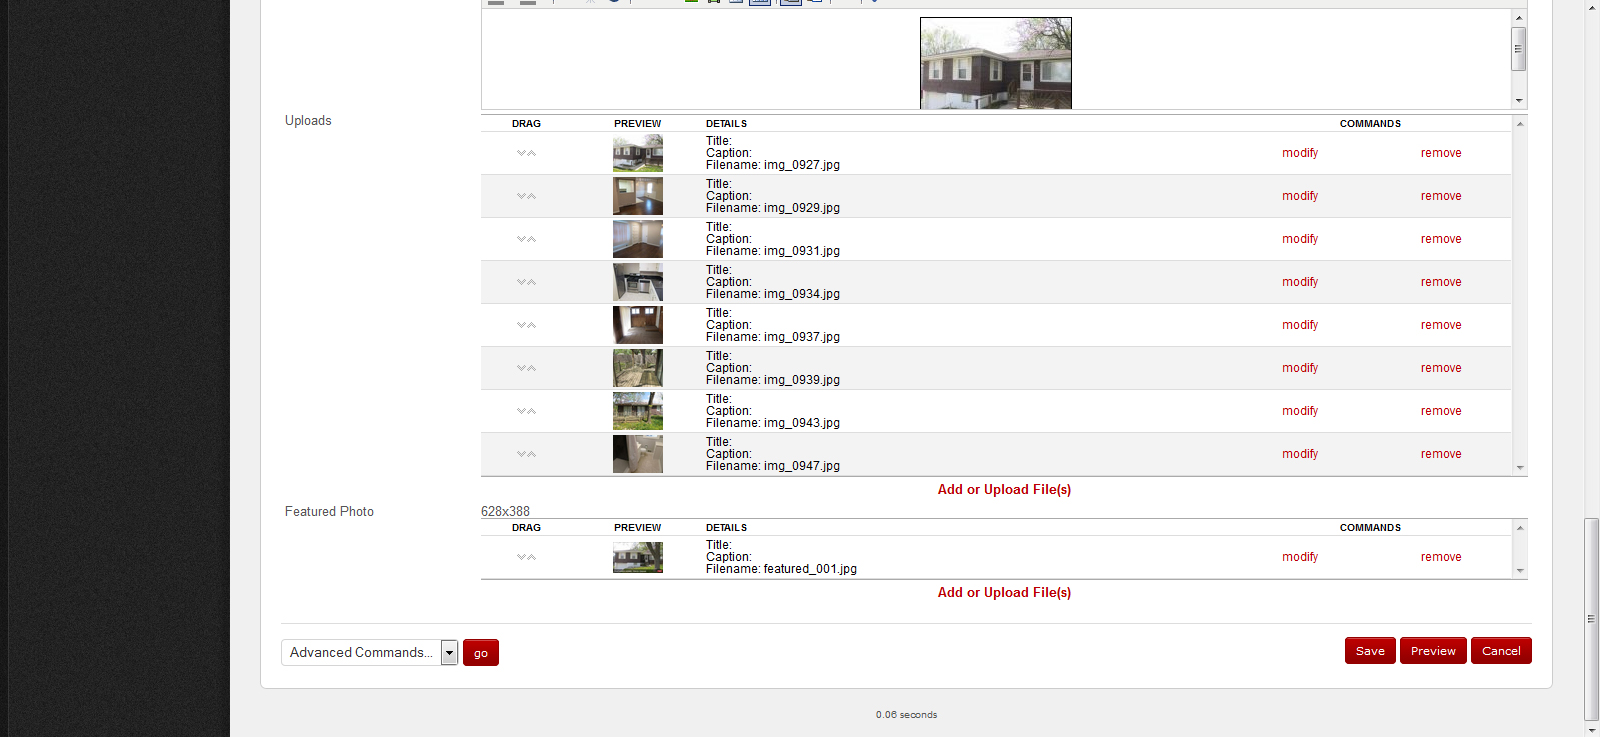Click drag arrows for featured_001.jpg
Viewport: 1600px width, 737px height.
coord(526,557)
